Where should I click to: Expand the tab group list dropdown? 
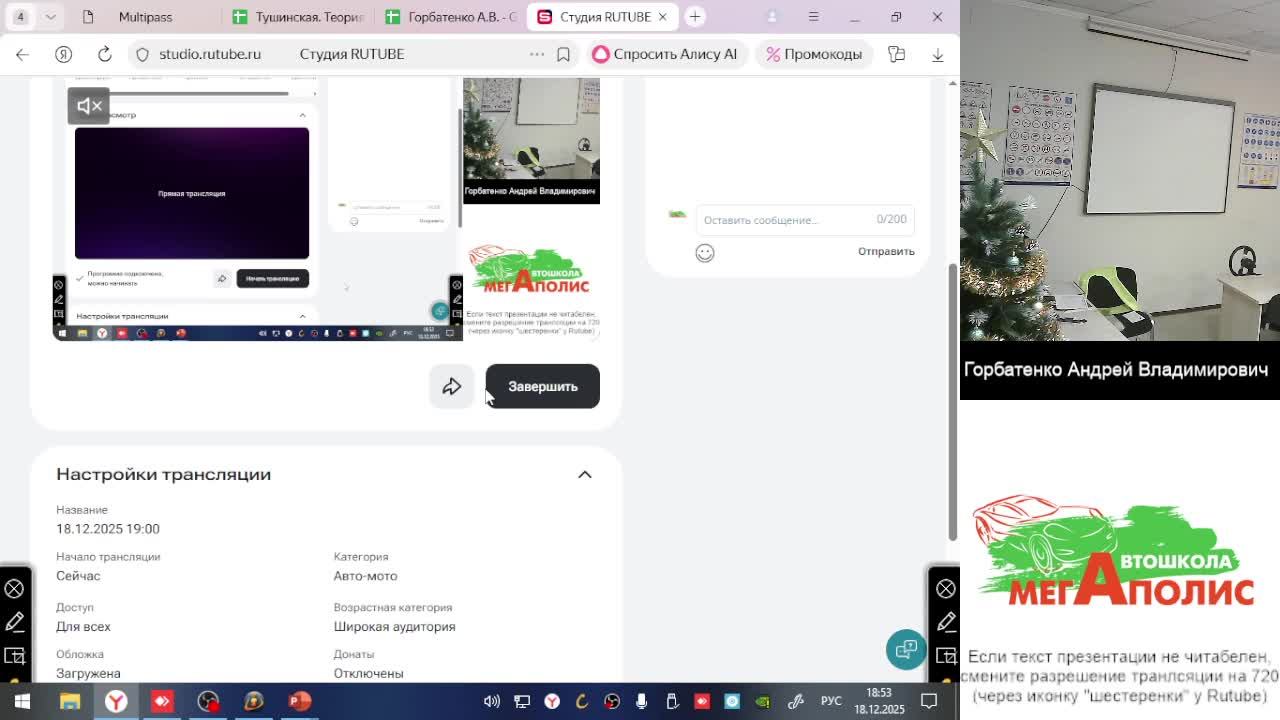click(x=51, y=17)
